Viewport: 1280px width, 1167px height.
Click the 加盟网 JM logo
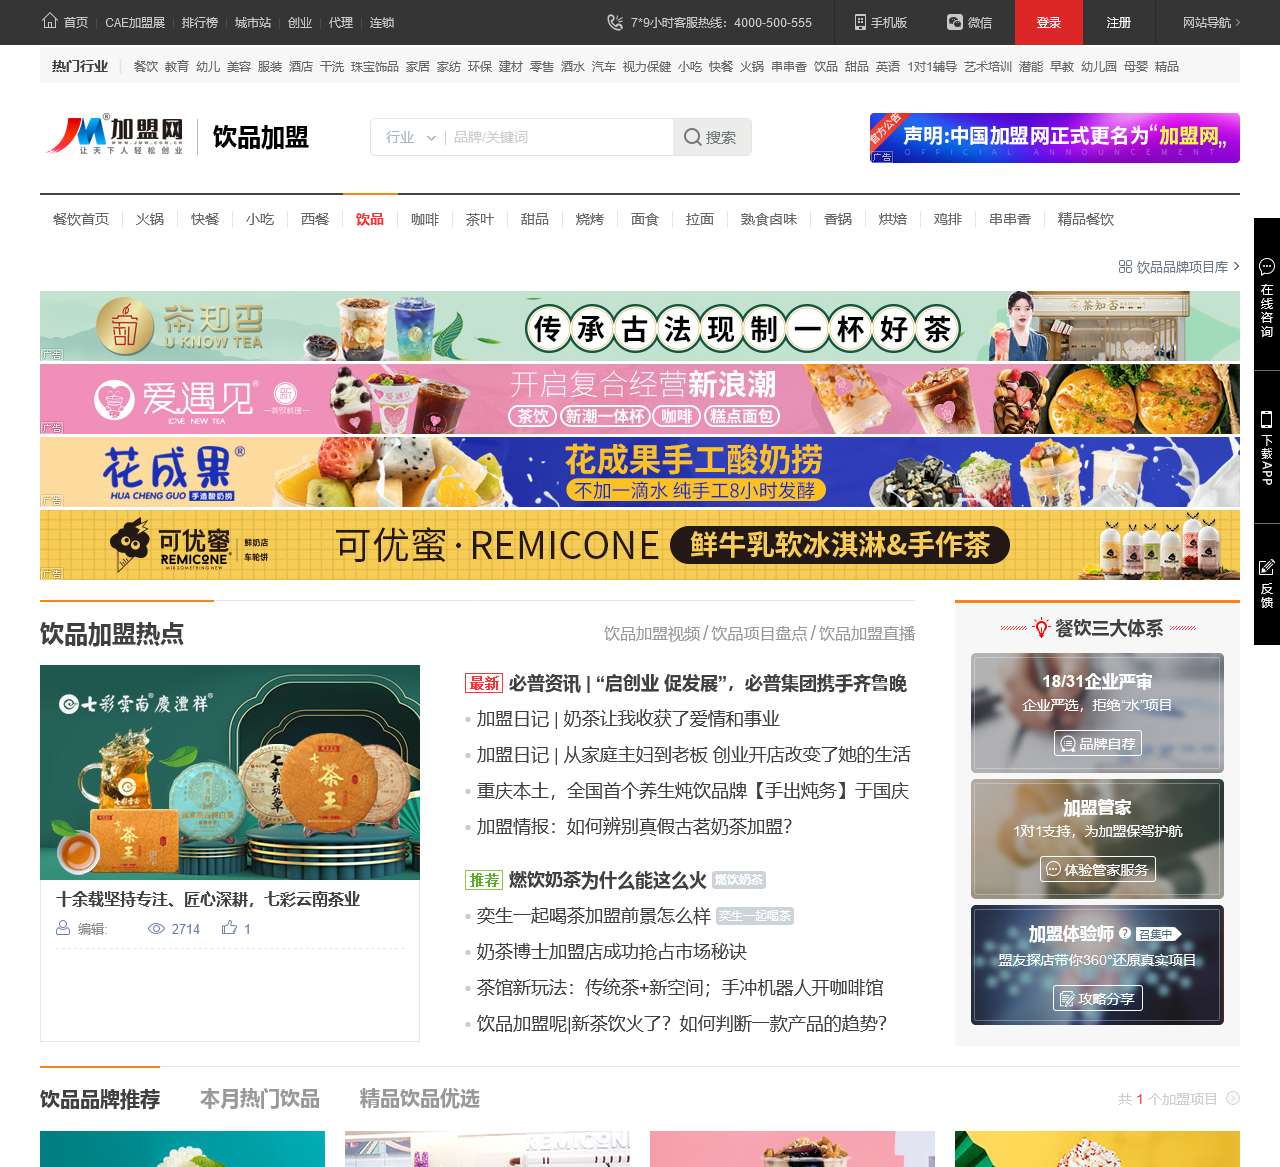[x=117, y=136]
